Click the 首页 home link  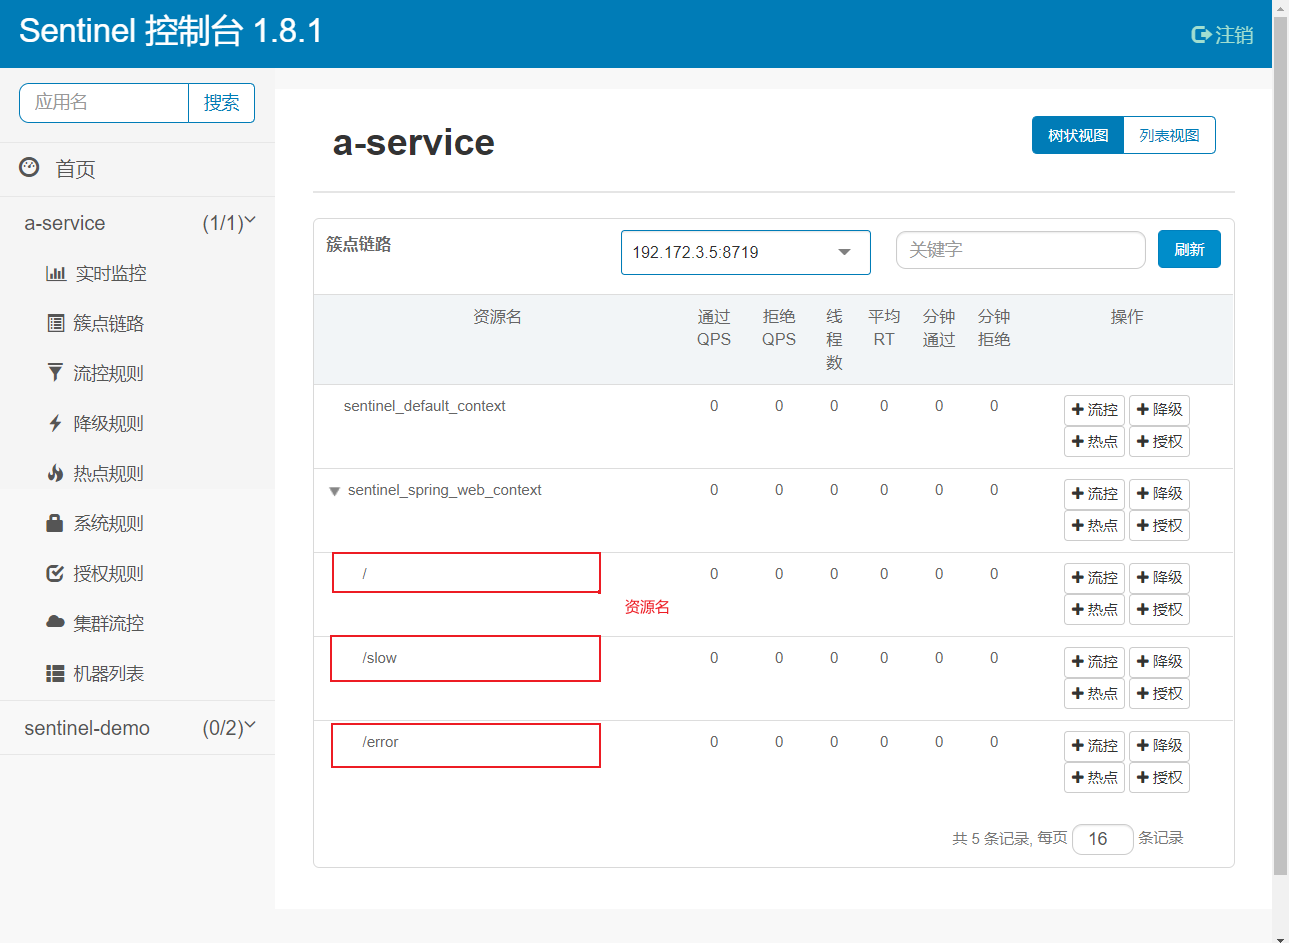point(75,169)
